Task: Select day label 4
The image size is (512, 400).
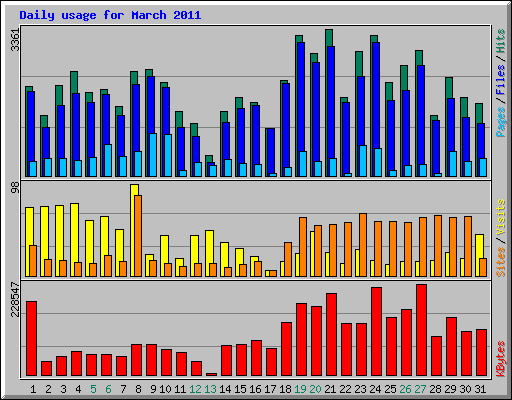Action: point(78,389)
